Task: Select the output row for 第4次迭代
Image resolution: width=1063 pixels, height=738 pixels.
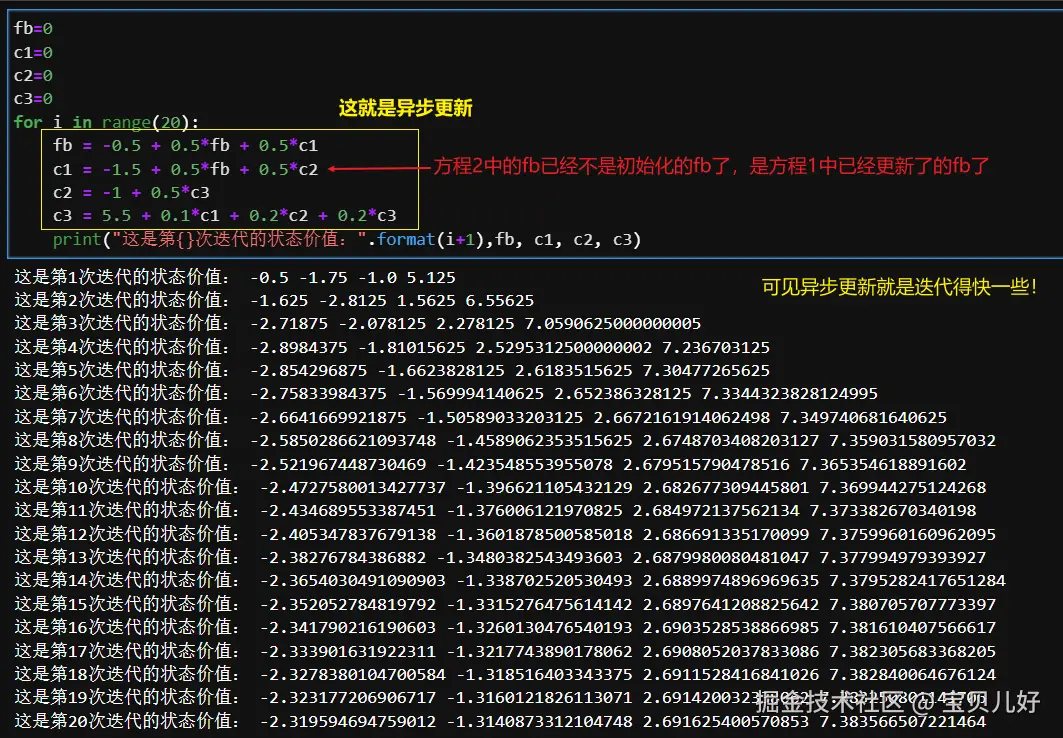Action: tap(392, 347)
